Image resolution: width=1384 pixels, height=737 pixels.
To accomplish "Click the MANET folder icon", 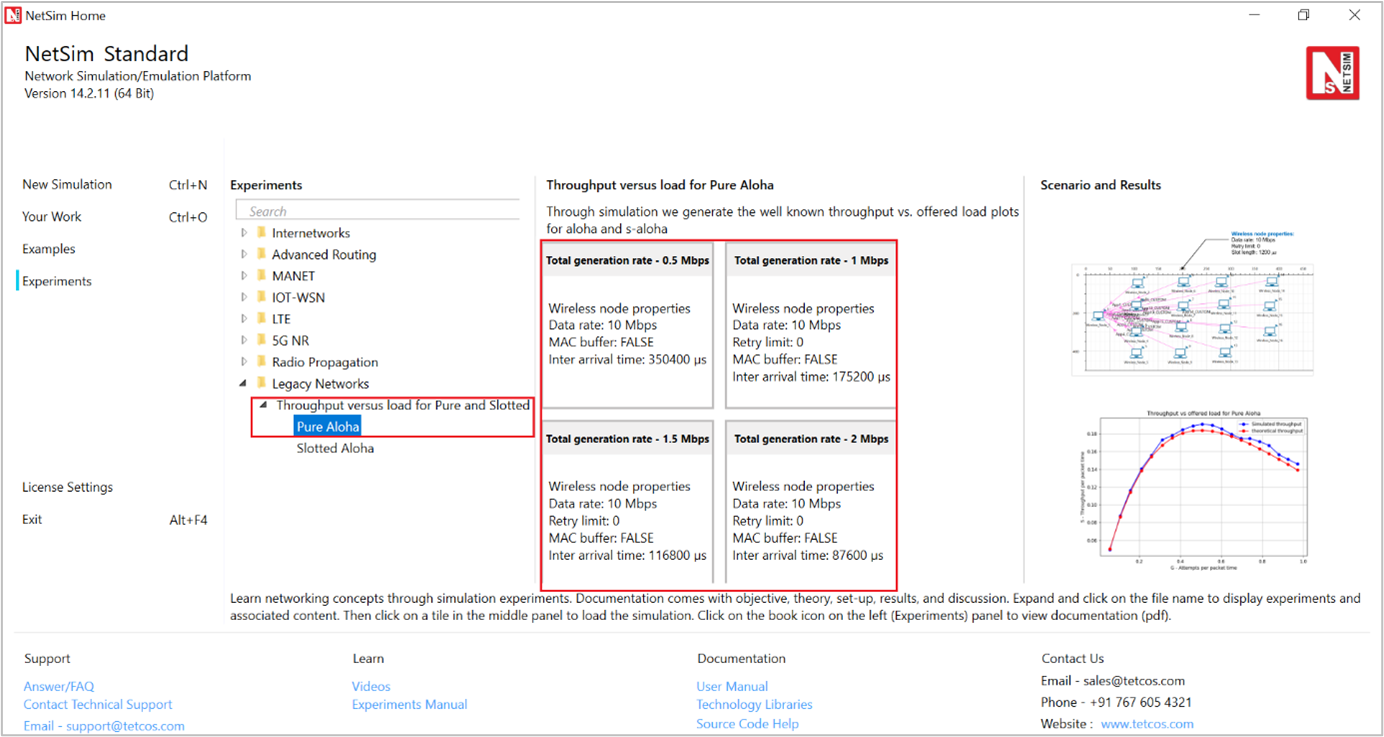I will pos(261,276).
